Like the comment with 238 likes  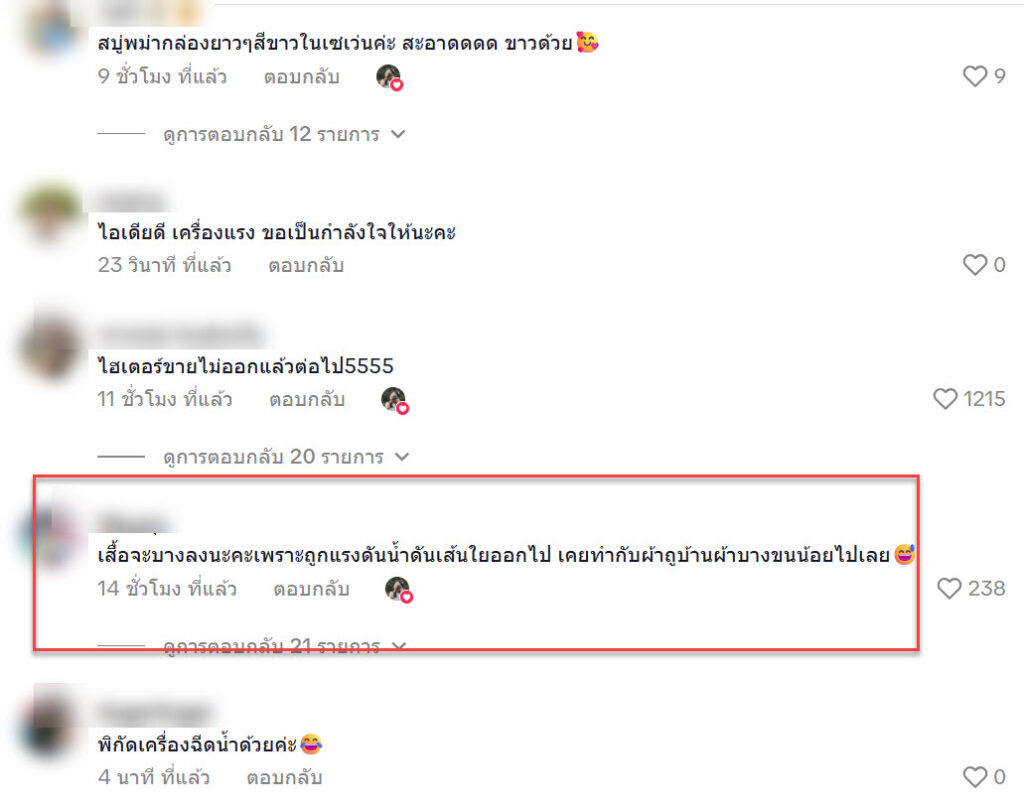(x=949, y=588)
